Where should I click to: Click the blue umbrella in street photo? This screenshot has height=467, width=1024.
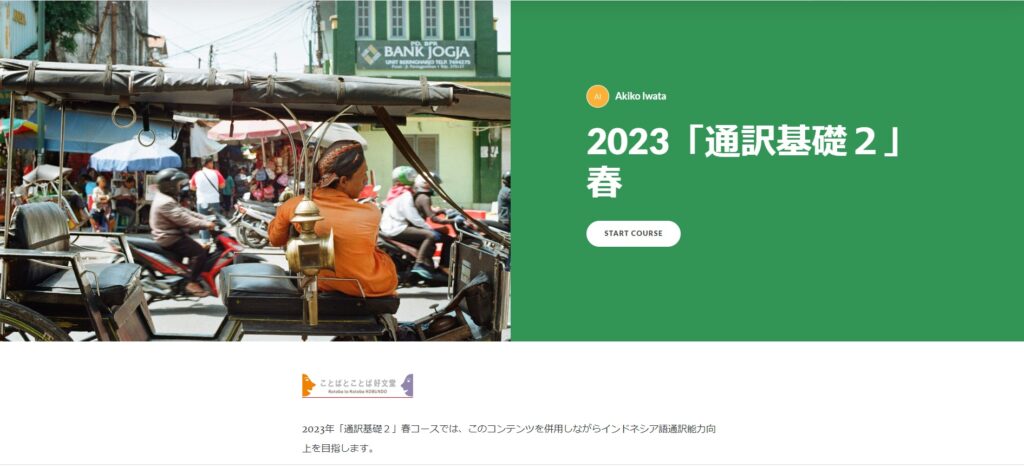pos(135,157)
